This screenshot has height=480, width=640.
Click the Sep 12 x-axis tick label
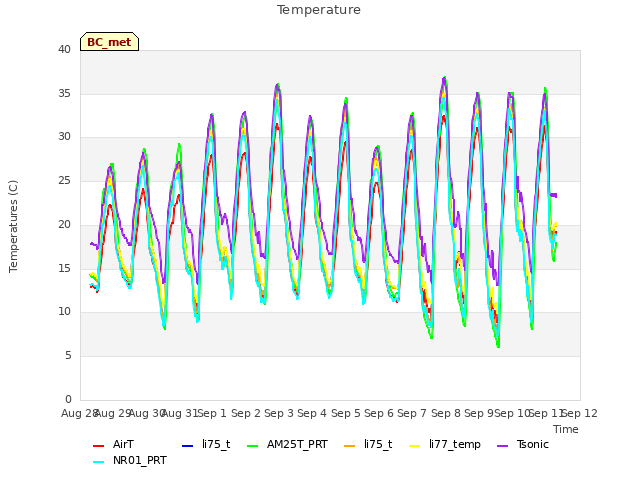click(x=580, y=413)
